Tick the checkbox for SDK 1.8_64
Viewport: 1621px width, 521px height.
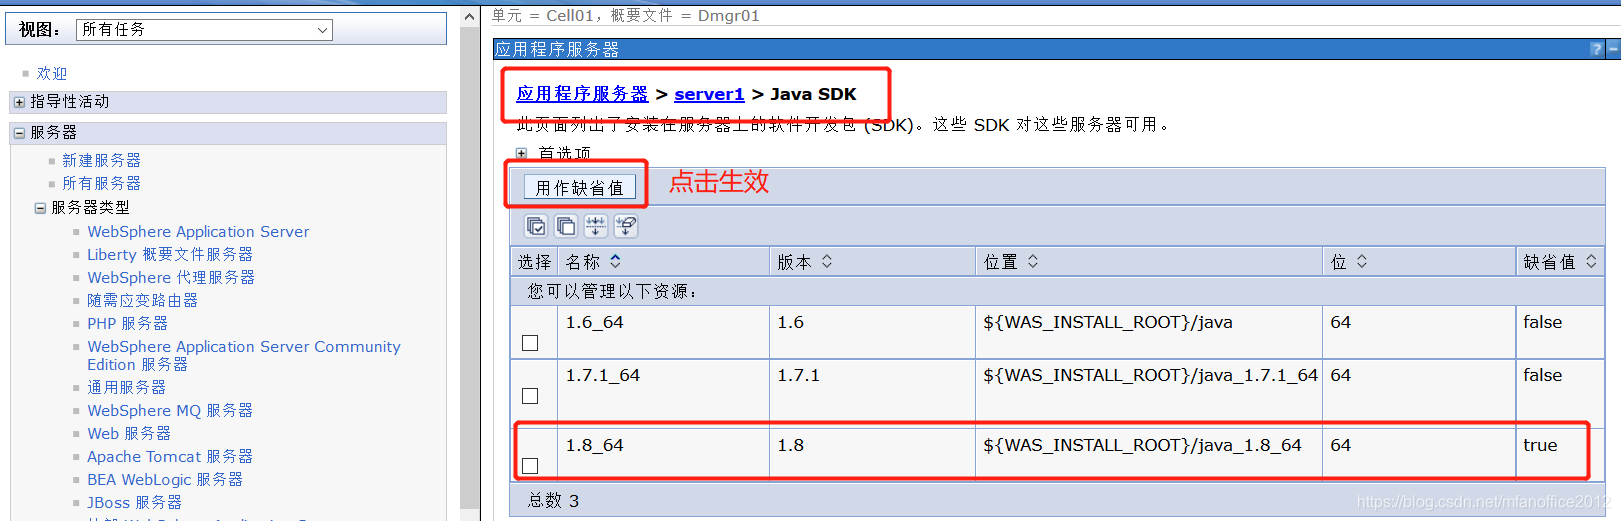click(x=530, y=466)
